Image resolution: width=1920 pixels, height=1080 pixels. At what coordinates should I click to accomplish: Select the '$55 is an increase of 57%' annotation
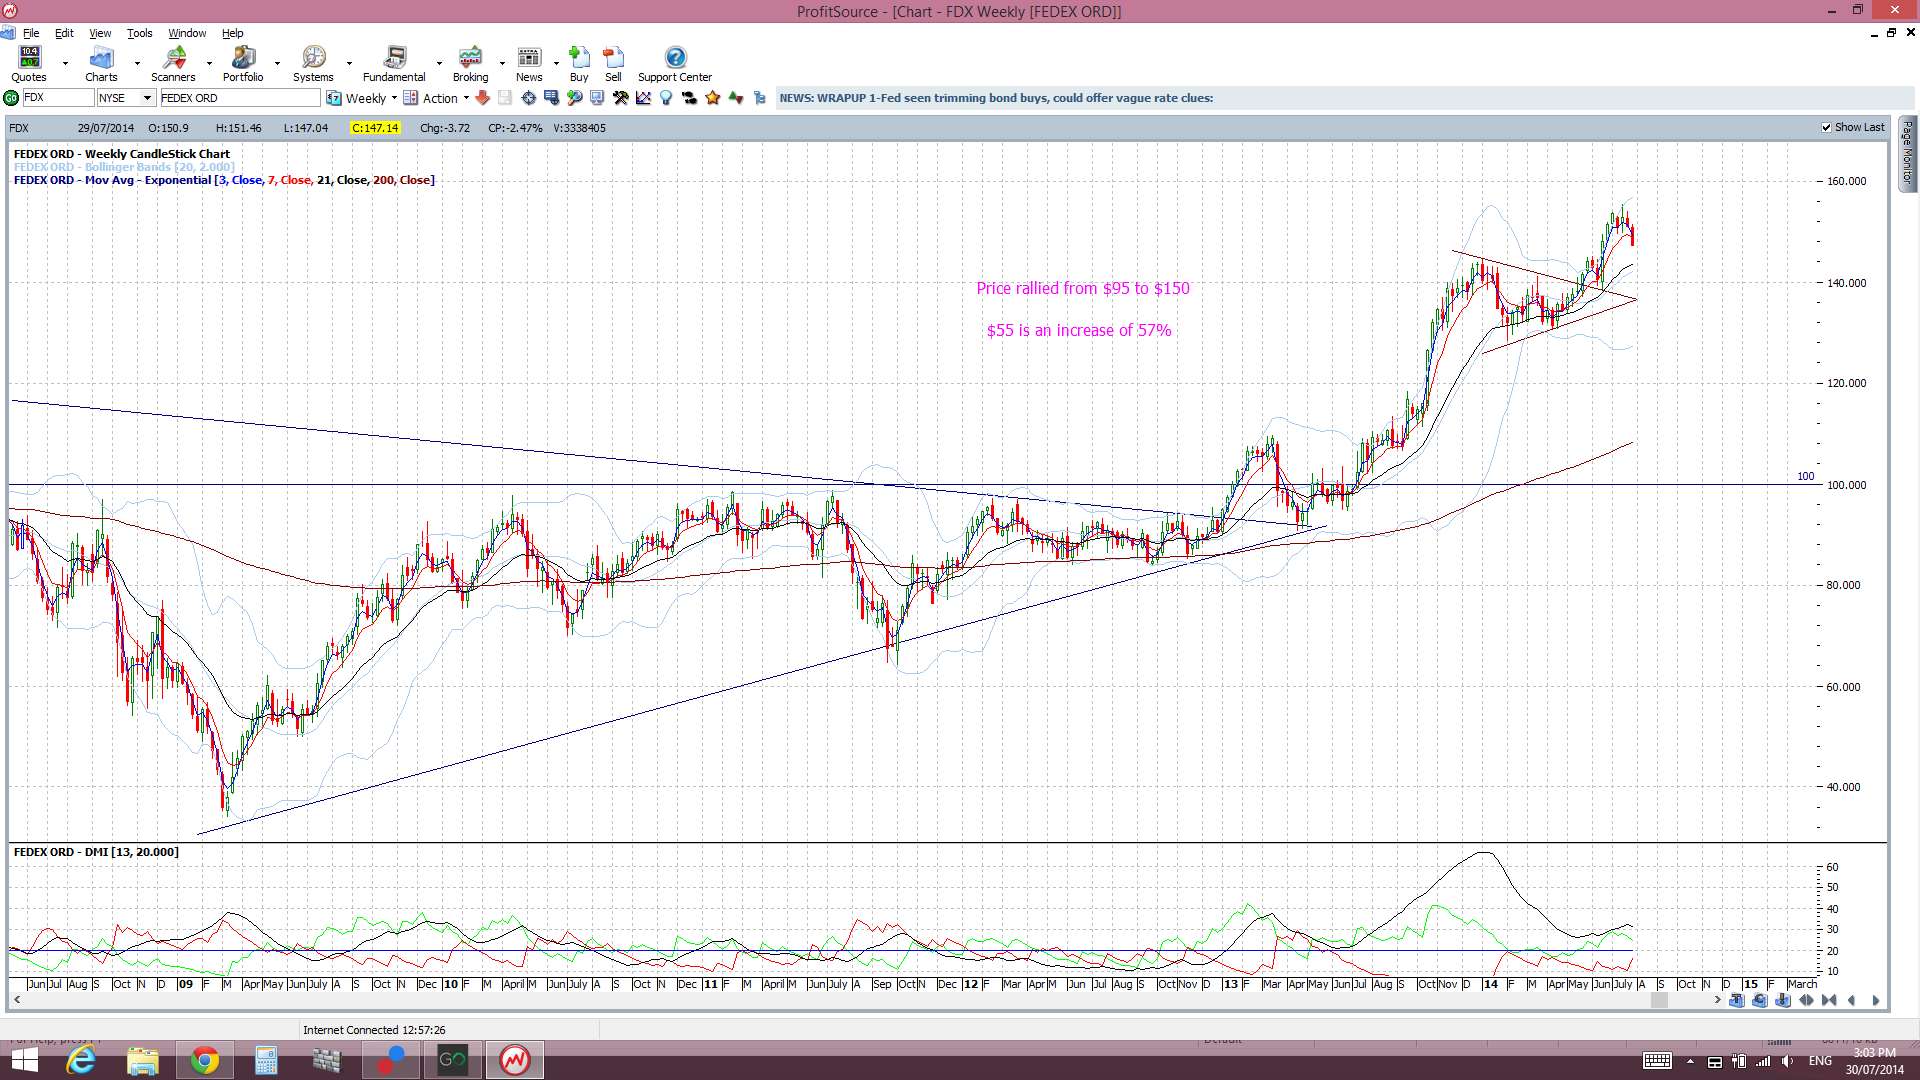coord(1079,330)
